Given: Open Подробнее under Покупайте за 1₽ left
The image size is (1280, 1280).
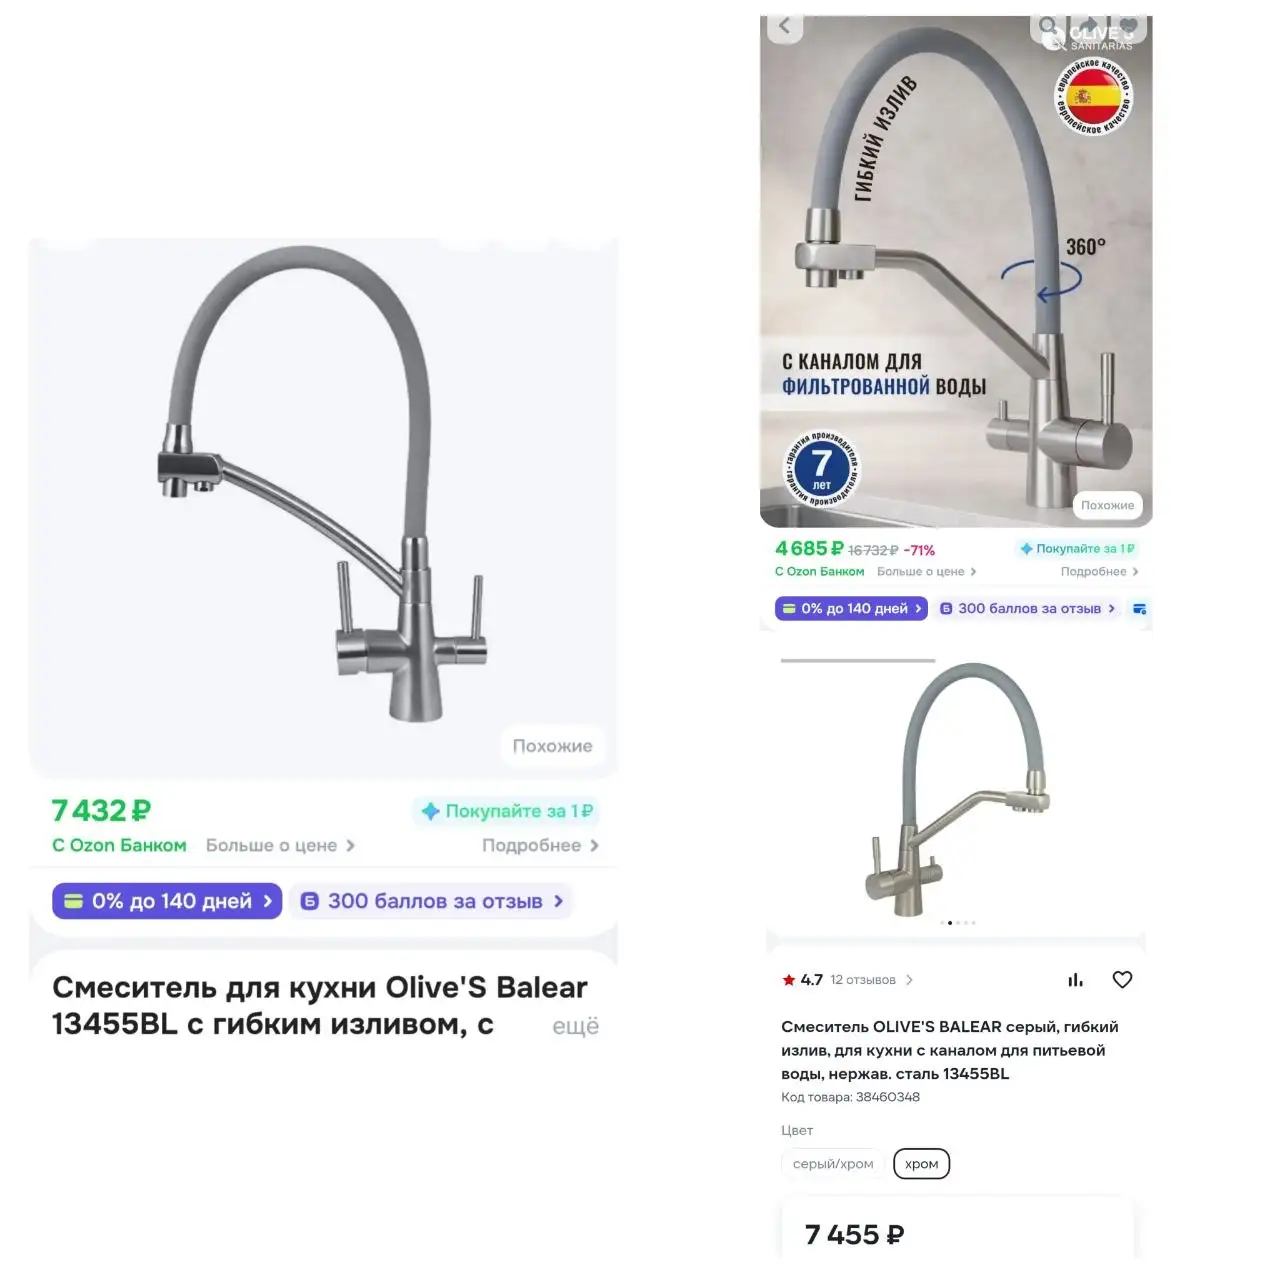Looking at the screenshot, I should tap(541, 846).
